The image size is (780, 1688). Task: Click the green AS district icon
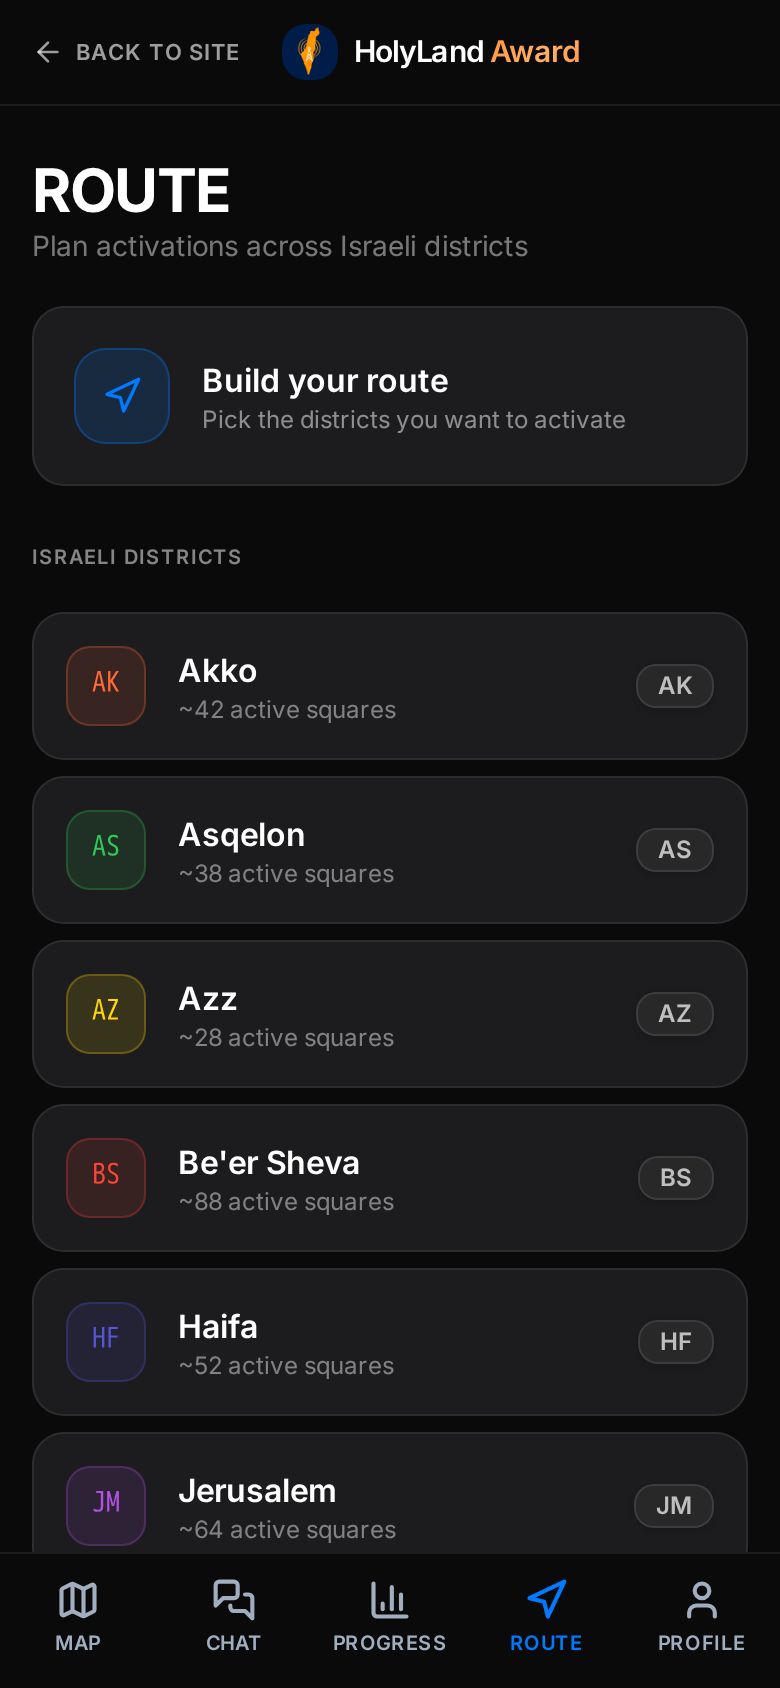[x=106, y=850]
